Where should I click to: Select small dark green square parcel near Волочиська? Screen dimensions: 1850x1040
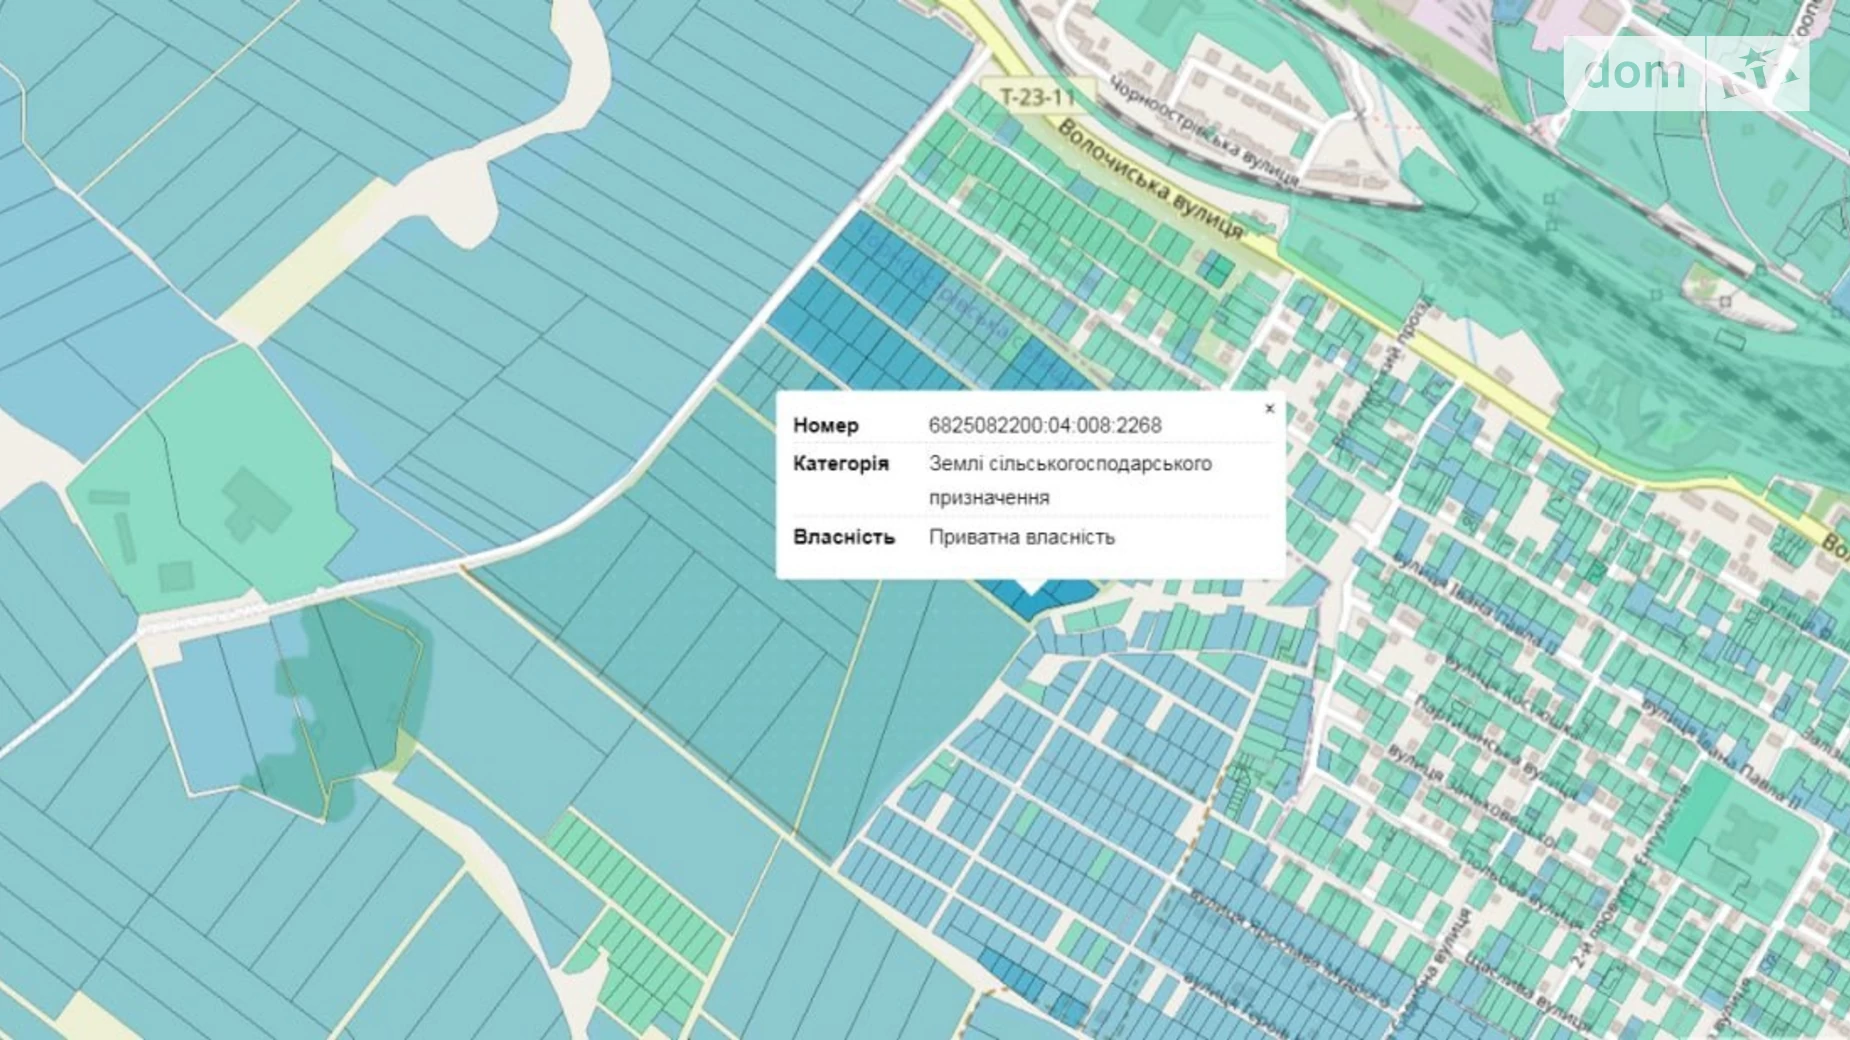click(x=1217, y=268)
